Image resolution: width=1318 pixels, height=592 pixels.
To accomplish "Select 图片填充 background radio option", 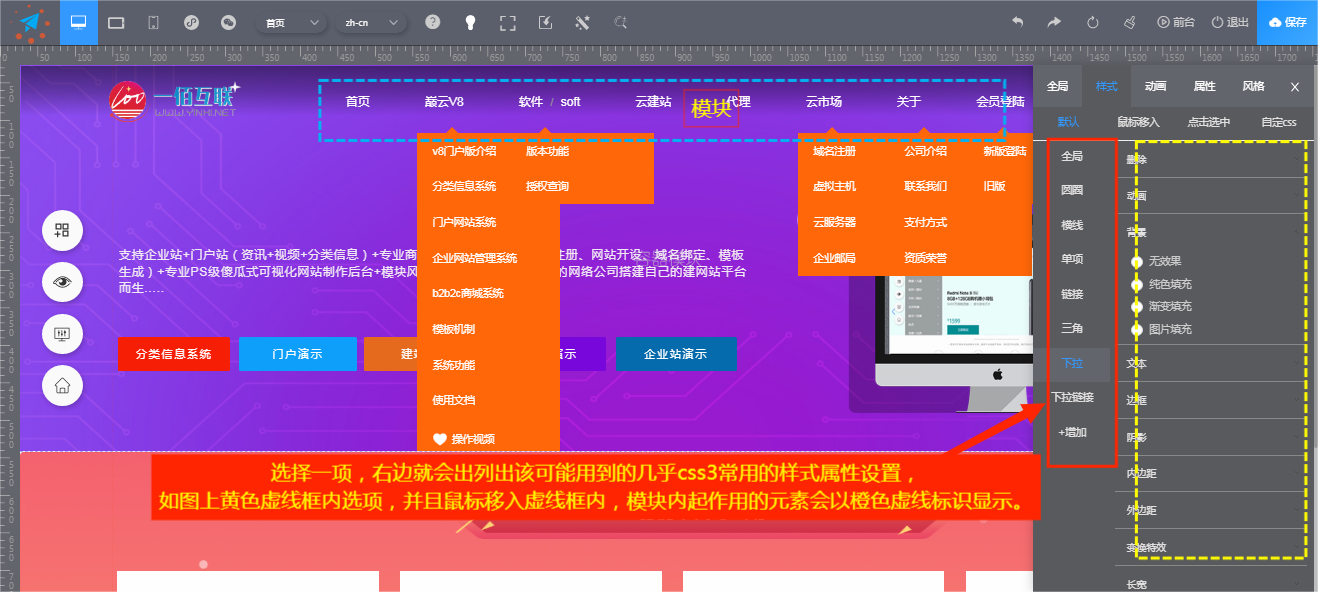I will point(1138,329).
